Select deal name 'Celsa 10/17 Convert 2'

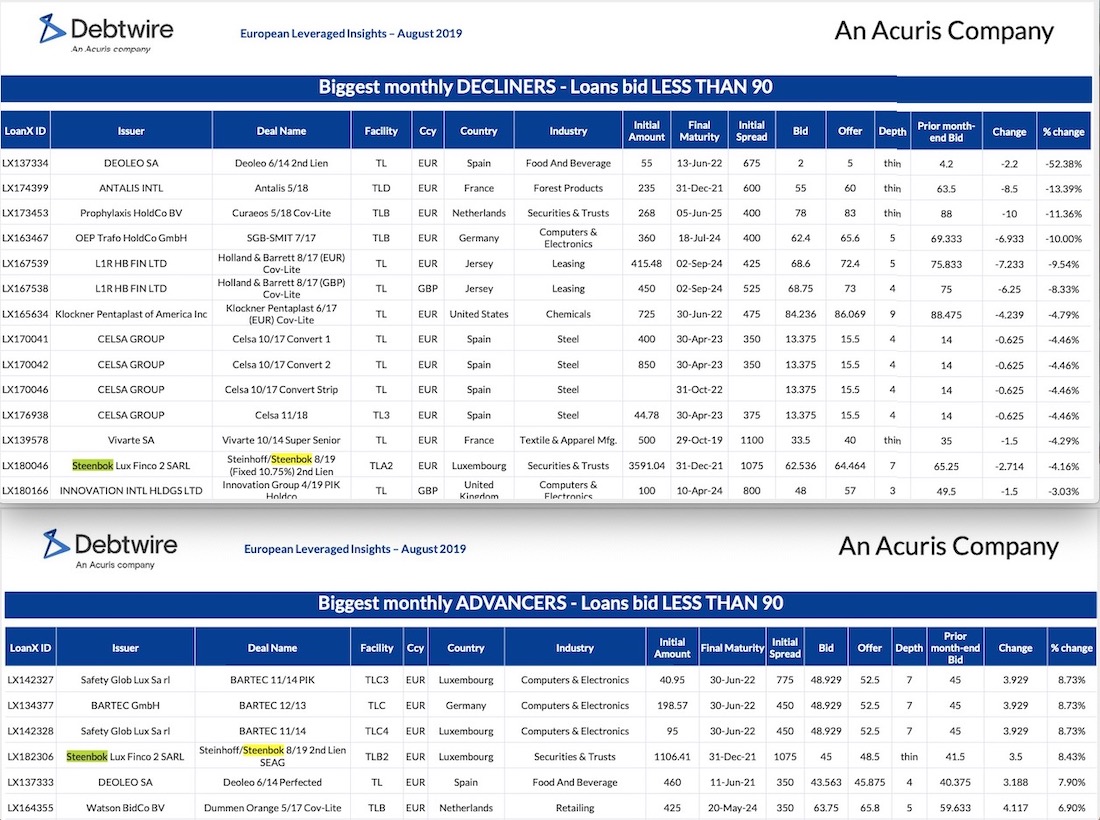click(281, 364)
